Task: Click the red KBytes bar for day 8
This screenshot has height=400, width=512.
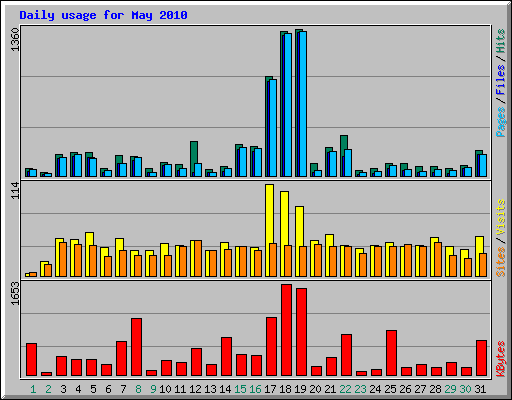Action: (x=136, y=347)
